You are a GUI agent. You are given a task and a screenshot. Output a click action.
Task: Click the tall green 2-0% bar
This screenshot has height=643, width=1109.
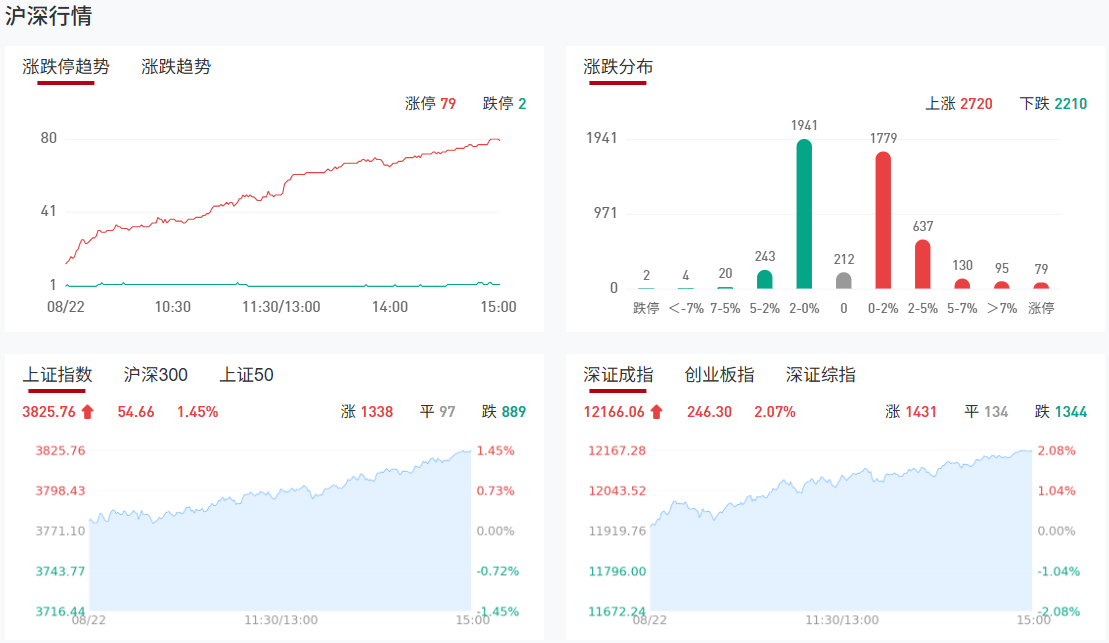coord(804,214)
